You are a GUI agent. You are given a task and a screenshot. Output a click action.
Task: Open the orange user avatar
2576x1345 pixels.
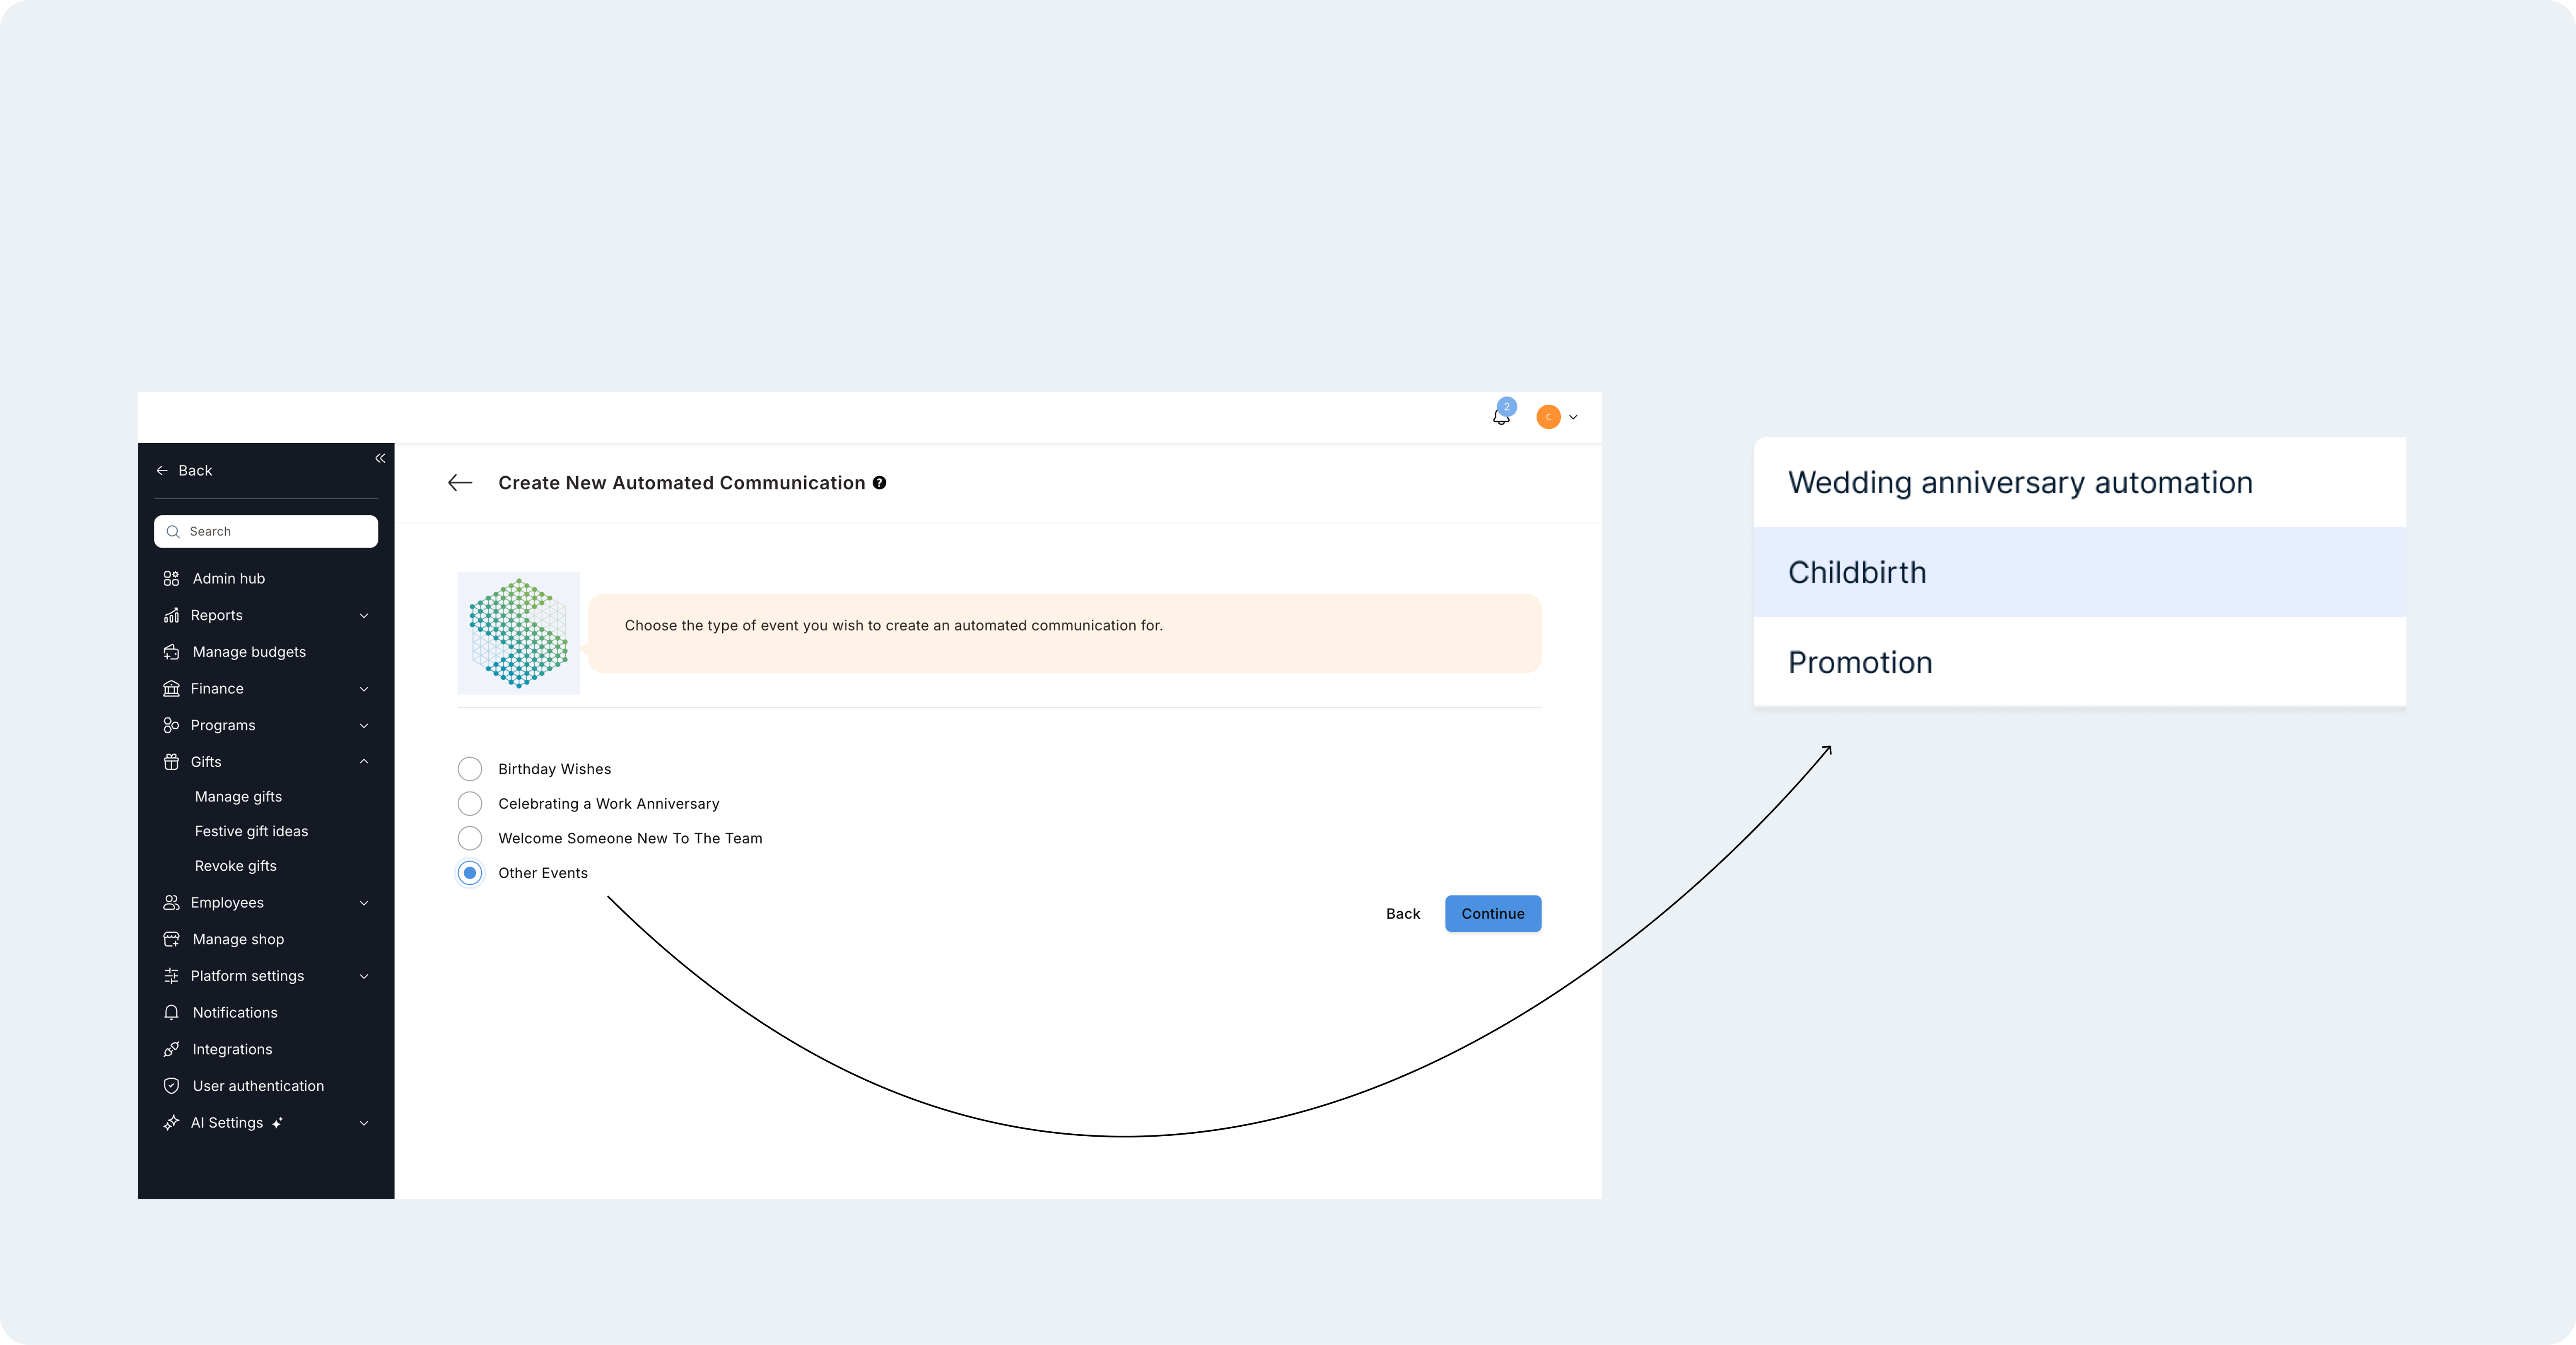[x=1548, y=417]
